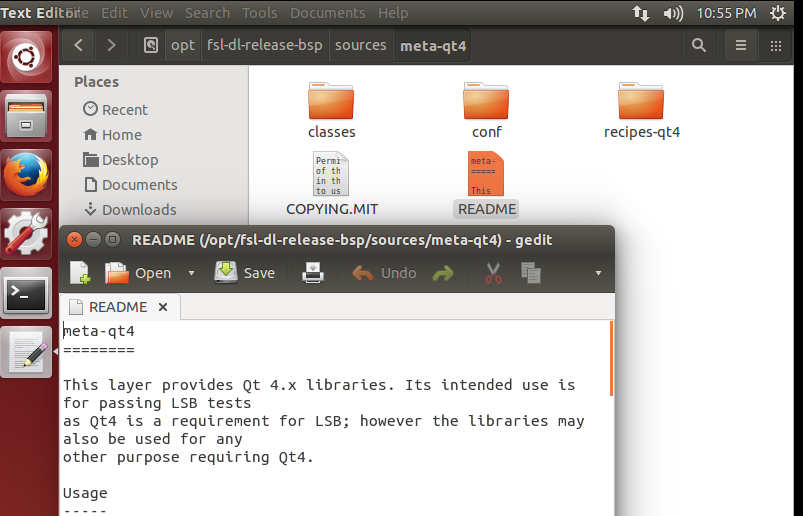Viewport: 803px width, 516px height.
Task: Navigate to sources path segment
Action: tap(361, 46)
